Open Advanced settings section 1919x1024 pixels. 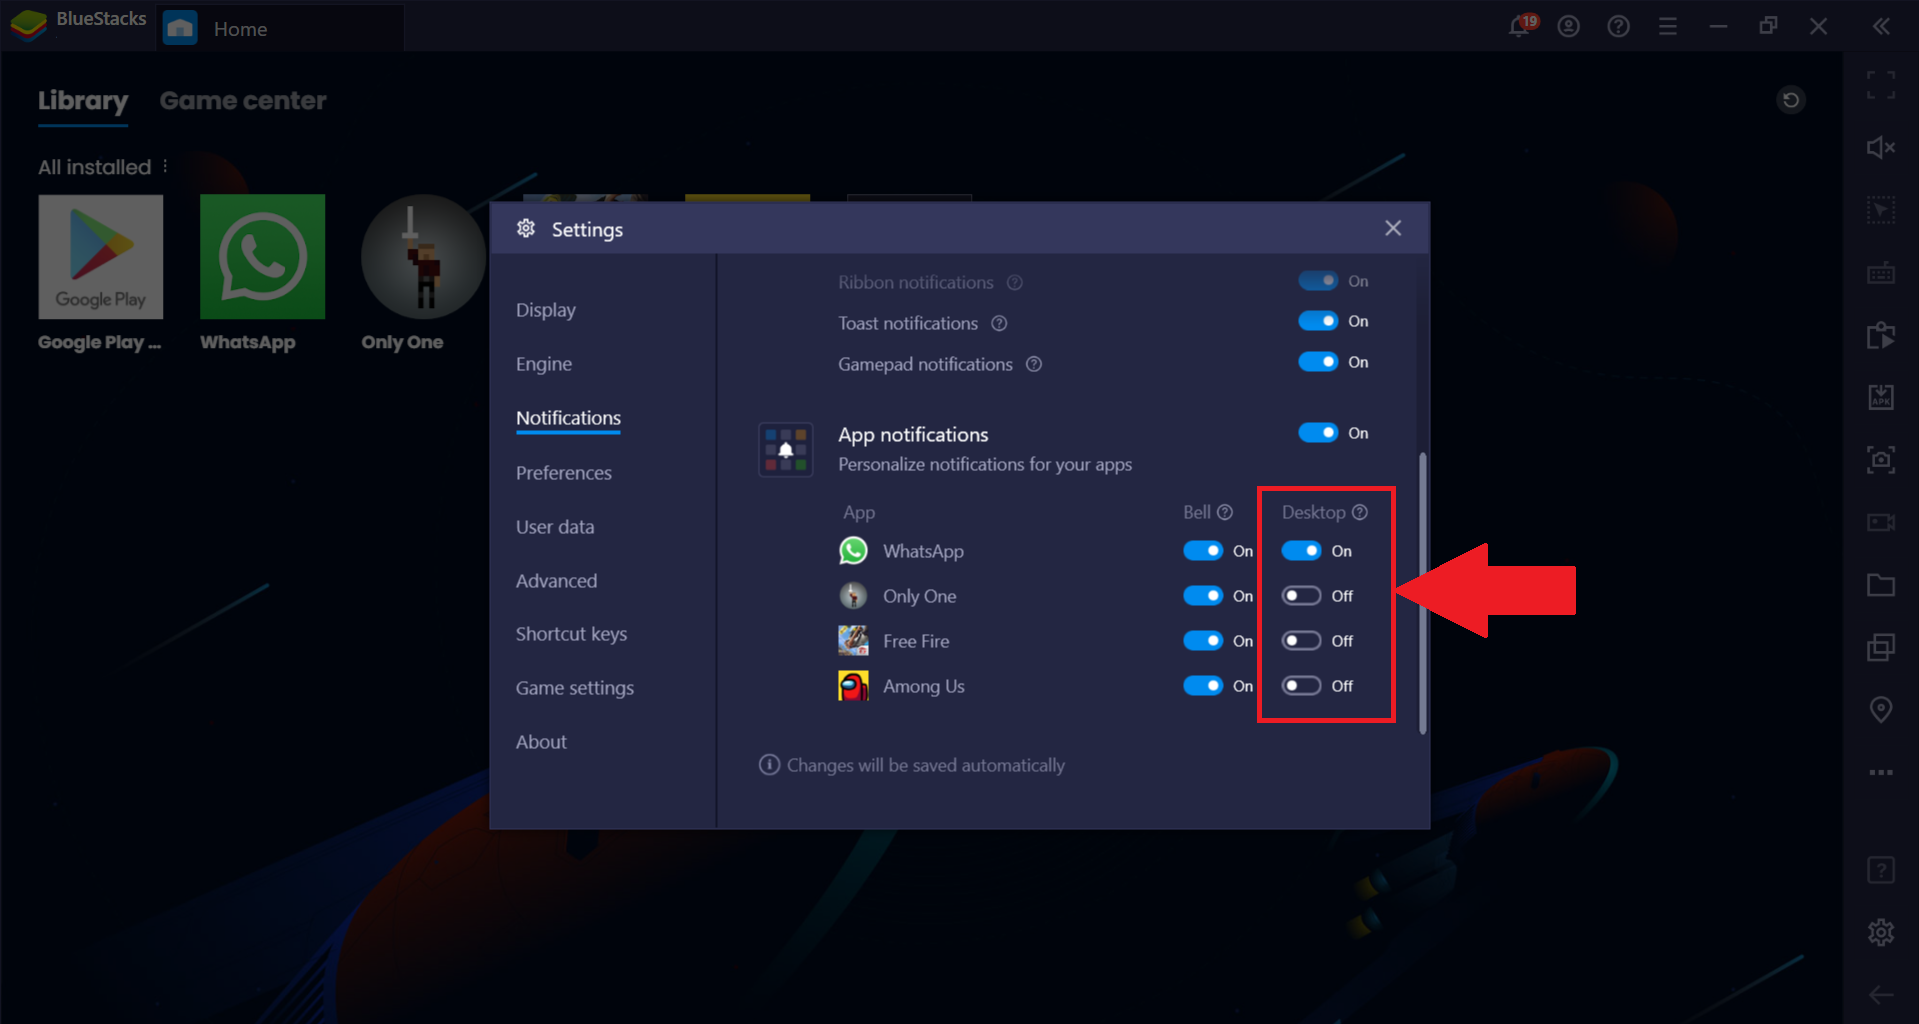click(556, 581)
